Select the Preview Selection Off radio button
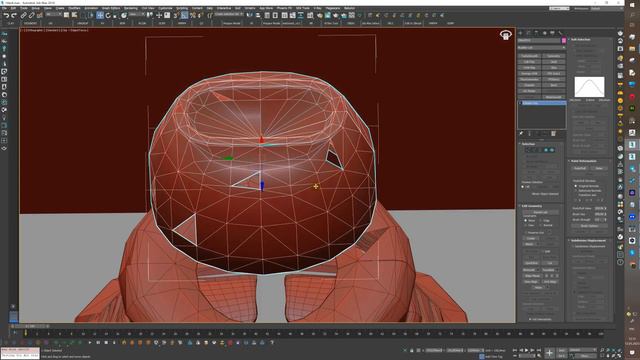This screenshot has height=360, width=640. coord(522,187)
